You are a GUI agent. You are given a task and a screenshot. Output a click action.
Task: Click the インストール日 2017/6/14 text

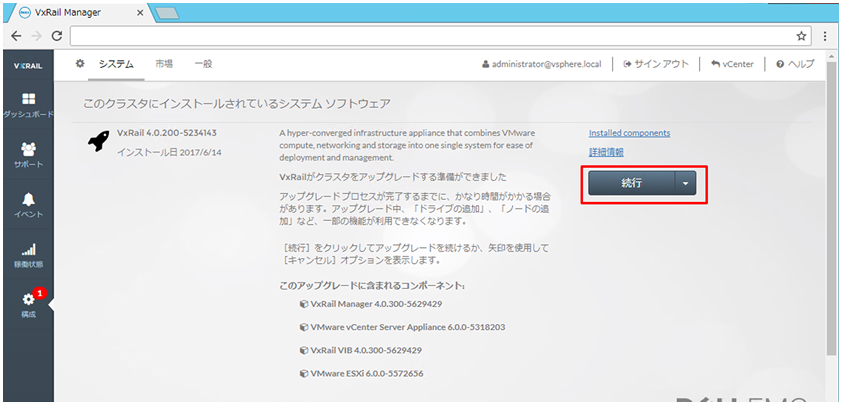click(169, 152)
